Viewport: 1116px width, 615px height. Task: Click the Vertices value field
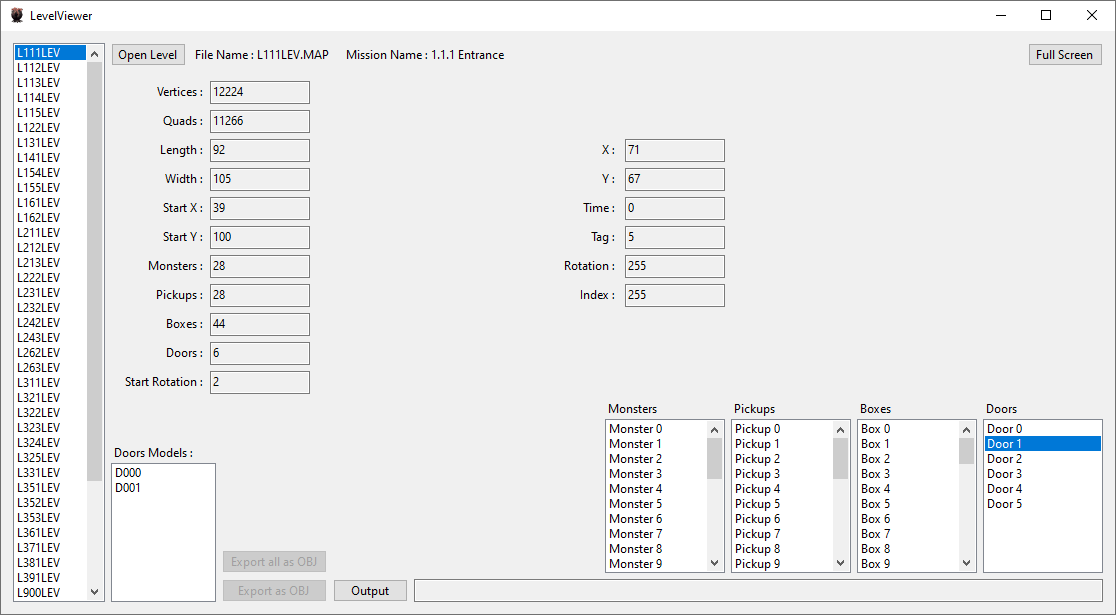coord(260,92)
